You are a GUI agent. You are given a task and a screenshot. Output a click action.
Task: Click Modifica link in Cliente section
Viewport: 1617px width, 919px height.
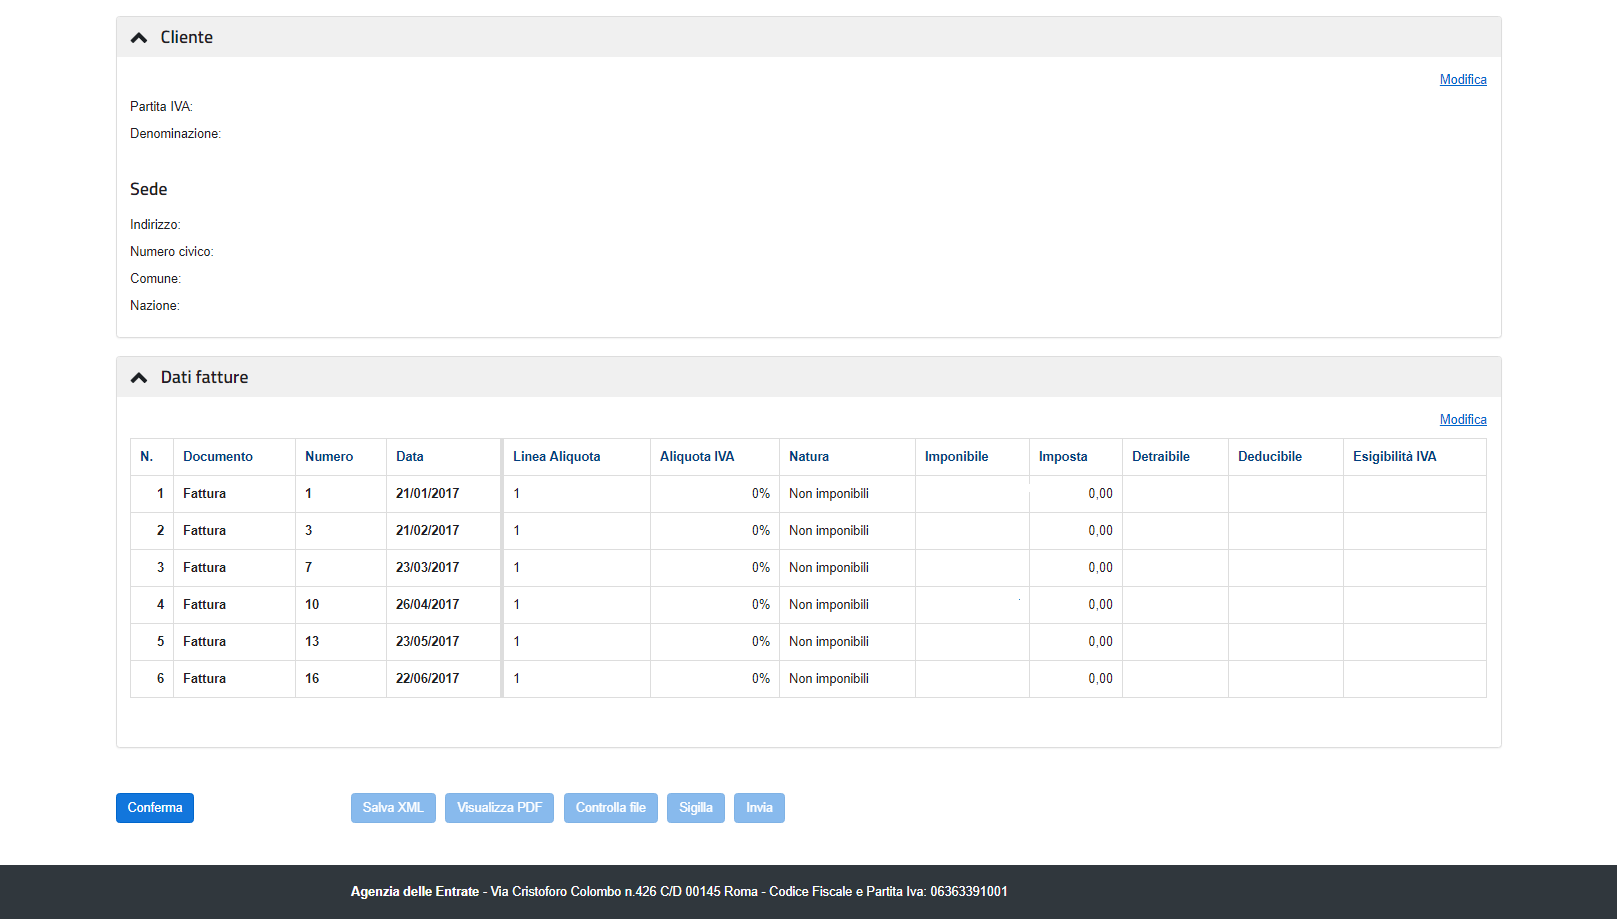[x=1462, y=80]
